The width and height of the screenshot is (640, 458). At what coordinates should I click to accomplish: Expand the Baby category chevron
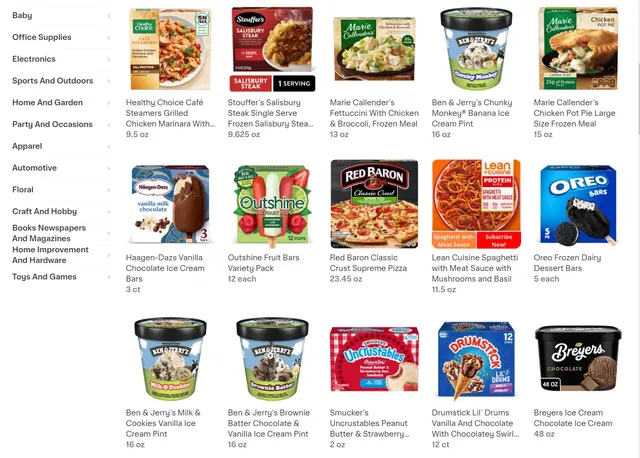pyautogui.click(x=109, y=16)
